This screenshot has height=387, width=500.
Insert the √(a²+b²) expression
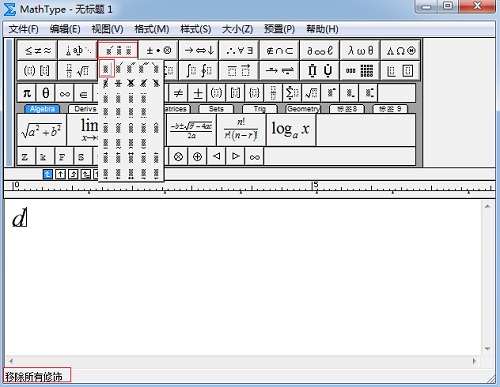tap(41, 130)
